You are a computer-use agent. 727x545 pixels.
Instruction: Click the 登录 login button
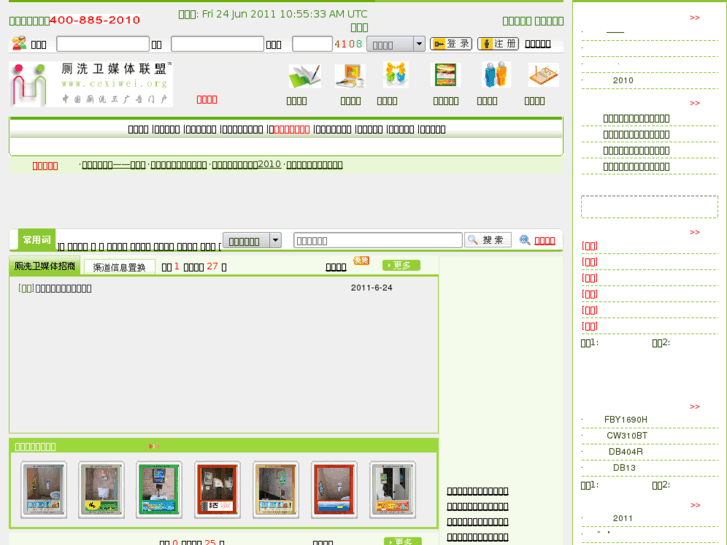[x=451, y=44]
